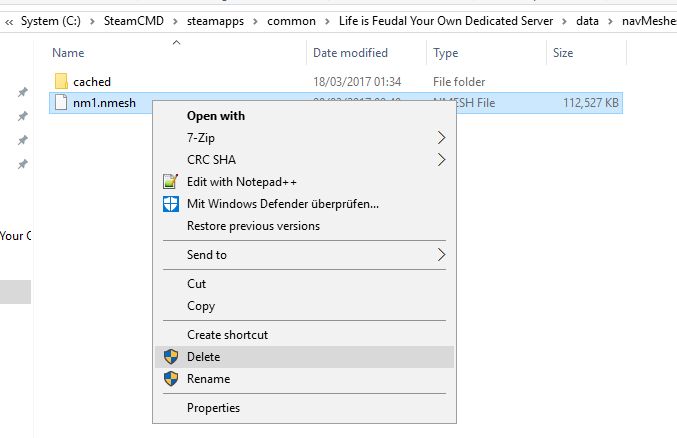The image size is (677, 438).
Task: Expand chevron after common breadcrumb
Action: [x=327, y=22]
